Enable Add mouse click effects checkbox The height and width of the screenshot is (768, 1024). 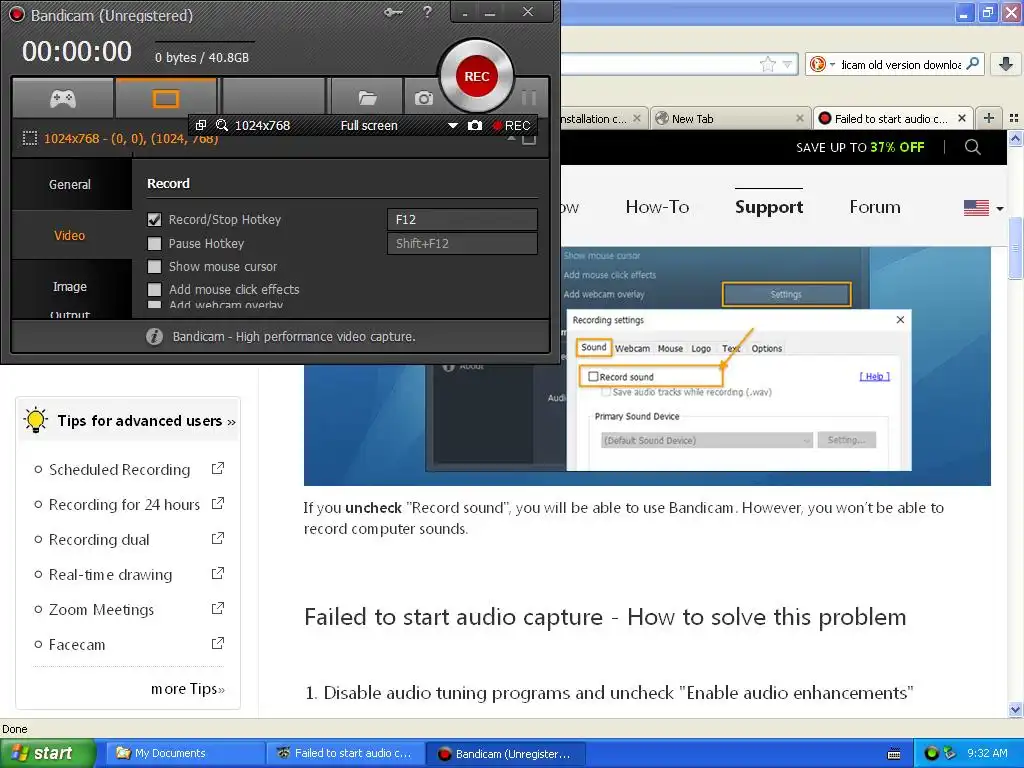pos(154,289)
